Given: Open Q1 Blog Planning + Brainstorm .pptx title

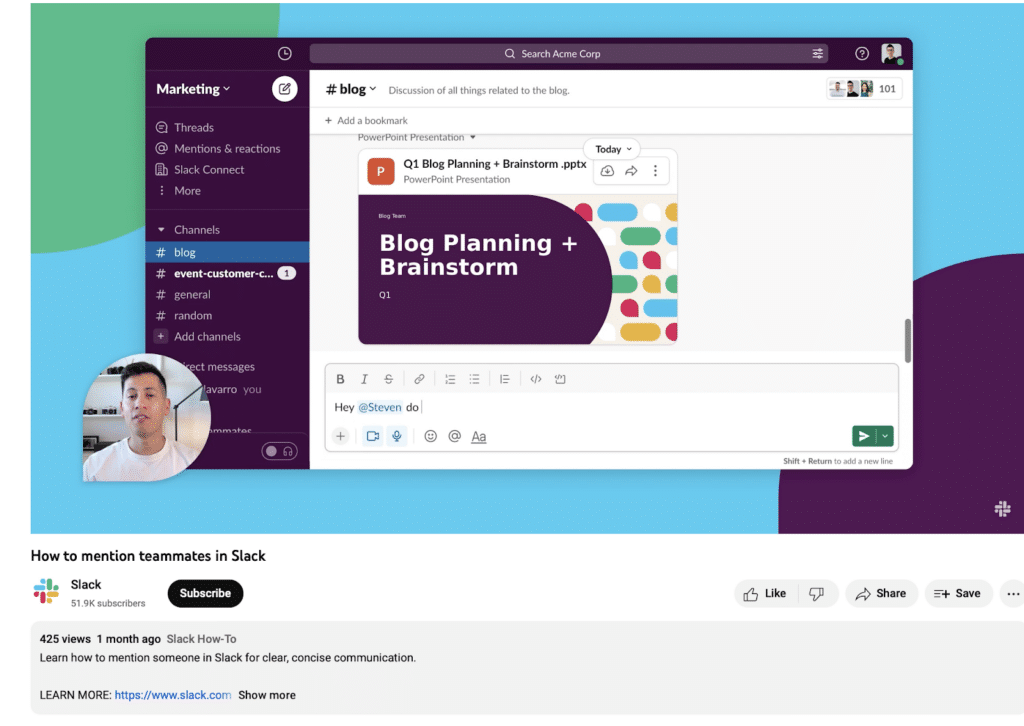Looking at the screenshot, I should [494, 164].
